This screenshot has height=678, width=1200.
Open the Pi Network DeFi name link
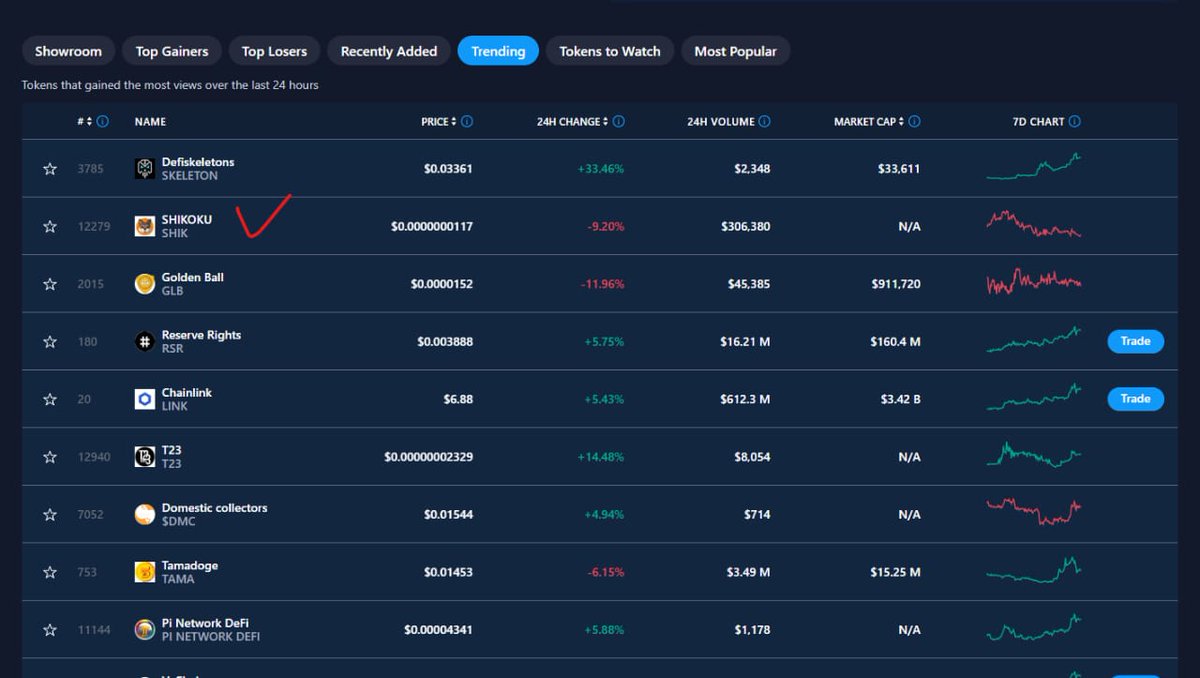pyautogui.click(x=205, y=623)
